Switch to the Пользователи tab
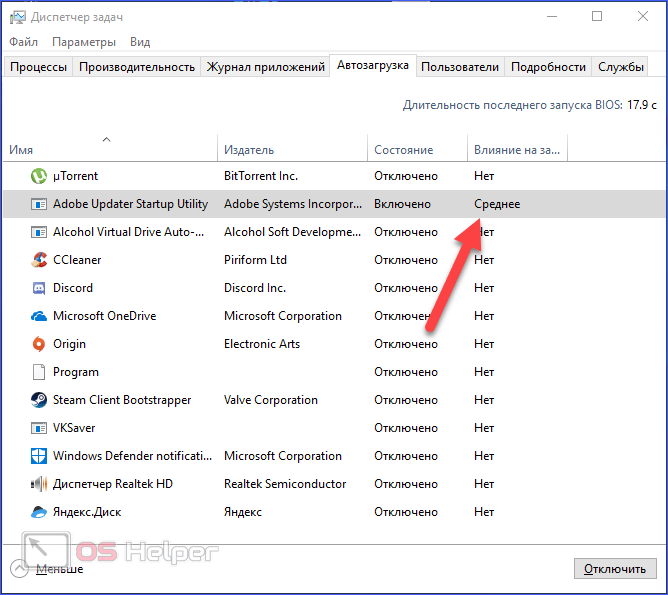The image size is (668, 595). 460,67
